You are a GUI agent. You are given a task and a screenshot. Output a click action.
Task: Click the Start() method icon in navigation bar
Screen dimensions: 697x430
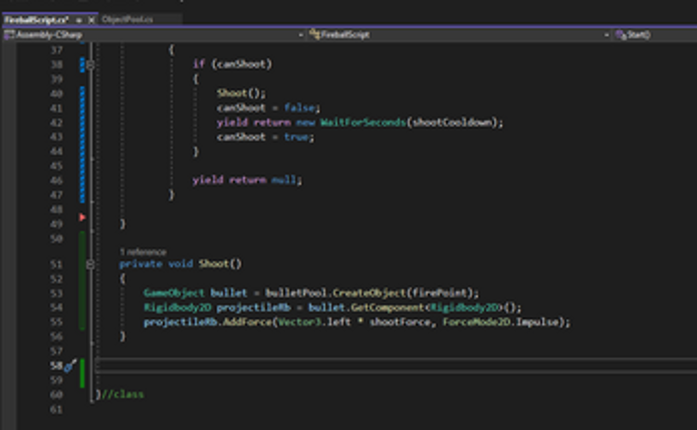pos(621,34)
